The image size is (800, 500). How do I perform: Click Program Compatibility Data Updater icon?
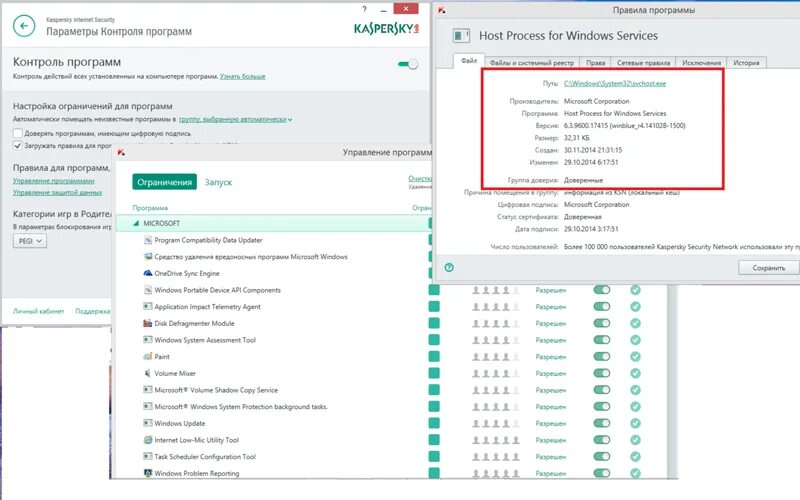(148, 240)
